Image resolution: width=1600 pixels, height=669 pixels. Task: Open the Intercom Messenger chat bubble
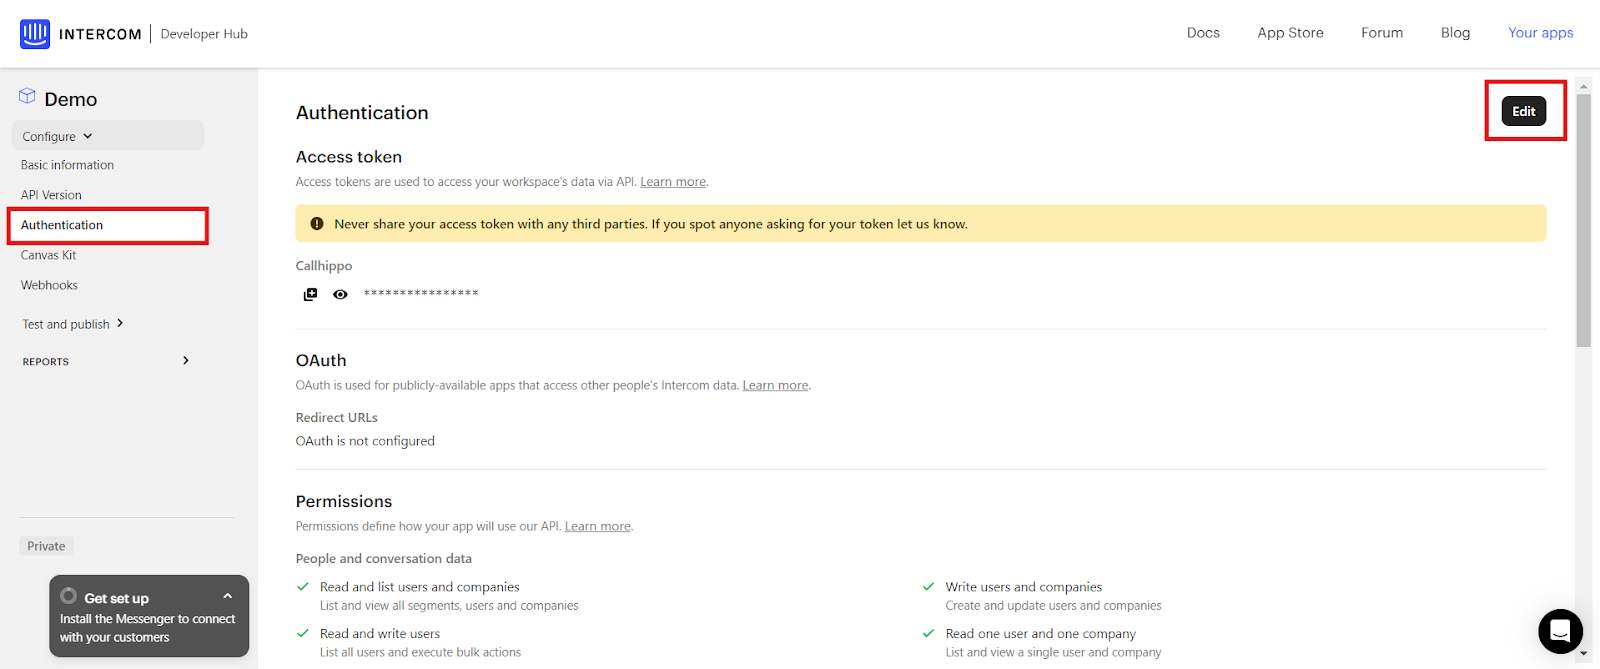click(1560, 631)
